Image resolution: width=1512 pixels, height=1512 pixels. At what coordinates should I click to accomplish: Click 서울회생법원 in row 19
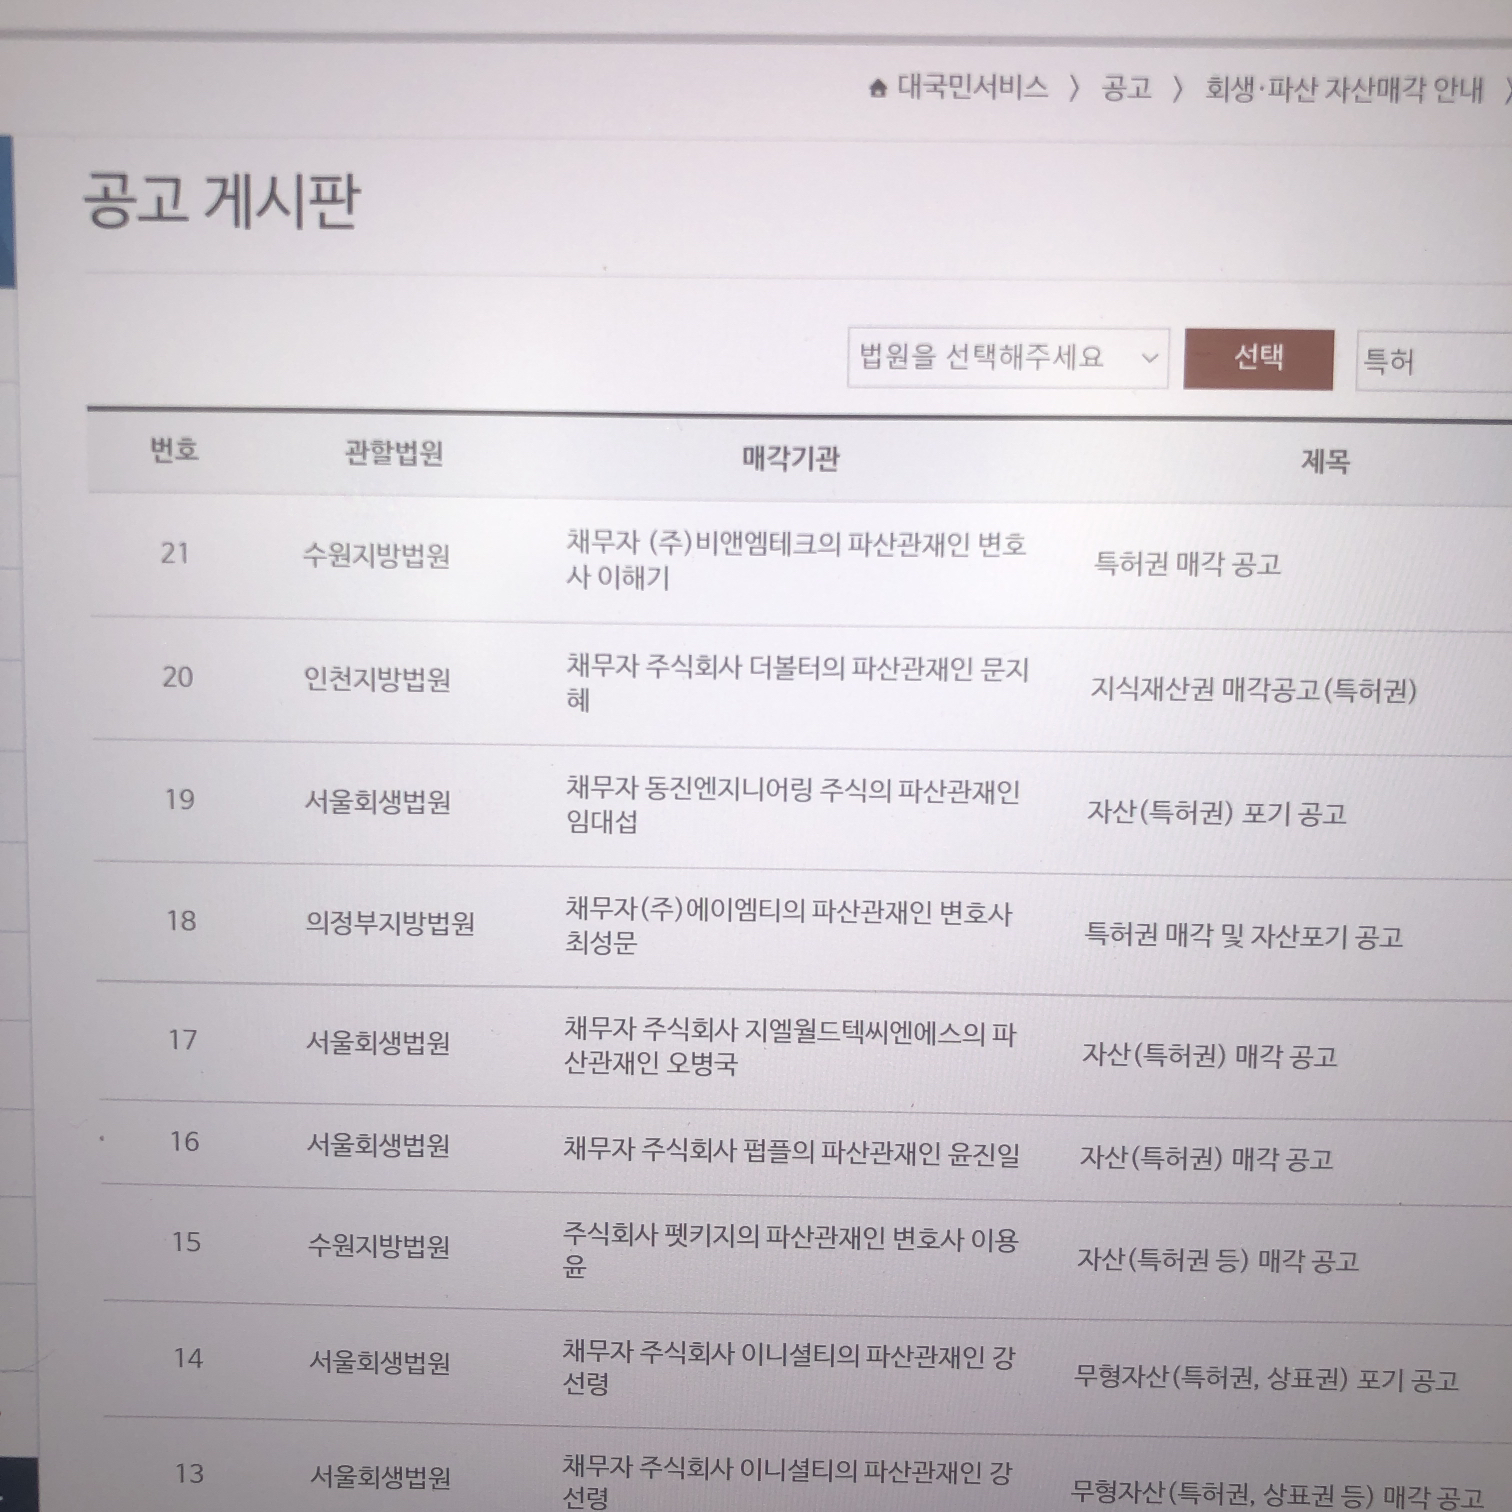tap(378, 801)
